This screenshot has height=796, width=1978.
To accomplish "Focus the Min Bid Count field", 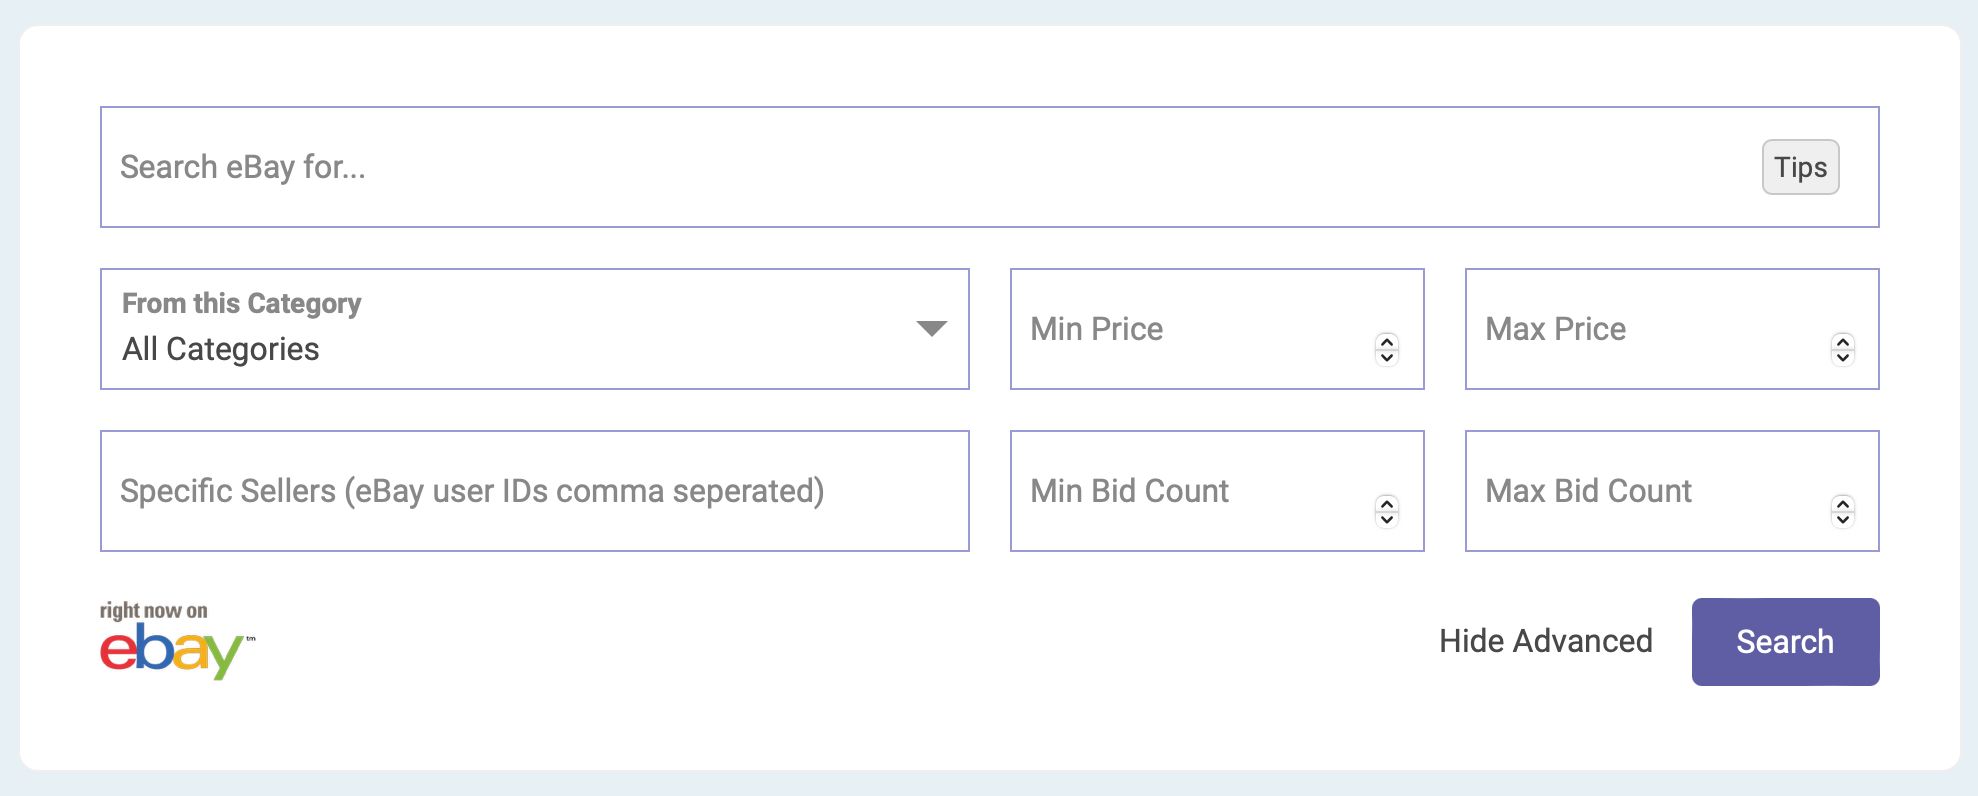I will pos(1217,491).
